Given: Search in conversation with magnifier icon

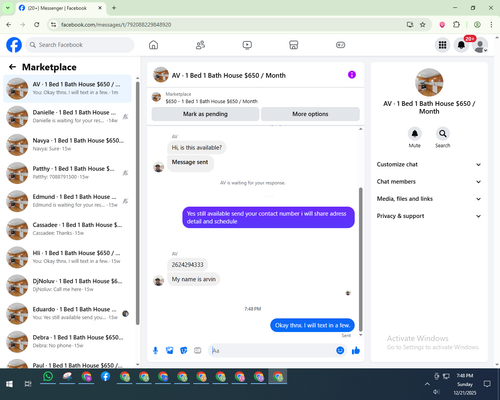Looking at the screenshot, I should pos(443,134).
